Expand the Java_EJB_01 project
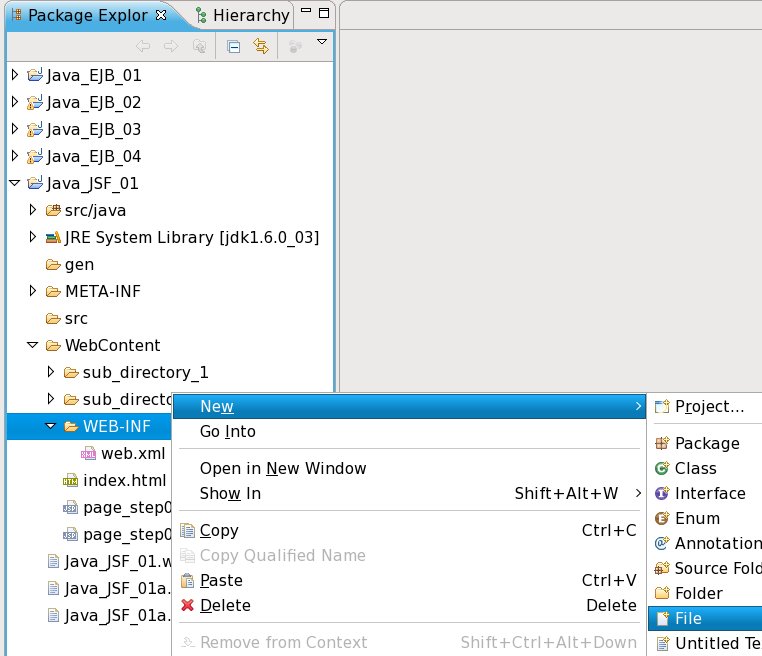Viewport: 762px width, 656px height. pyautogui.click(x=14, y=75)
